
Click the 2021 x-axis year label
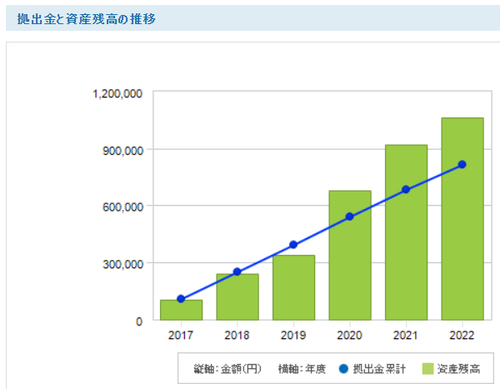pyautogui.click(x=406, y=335)
